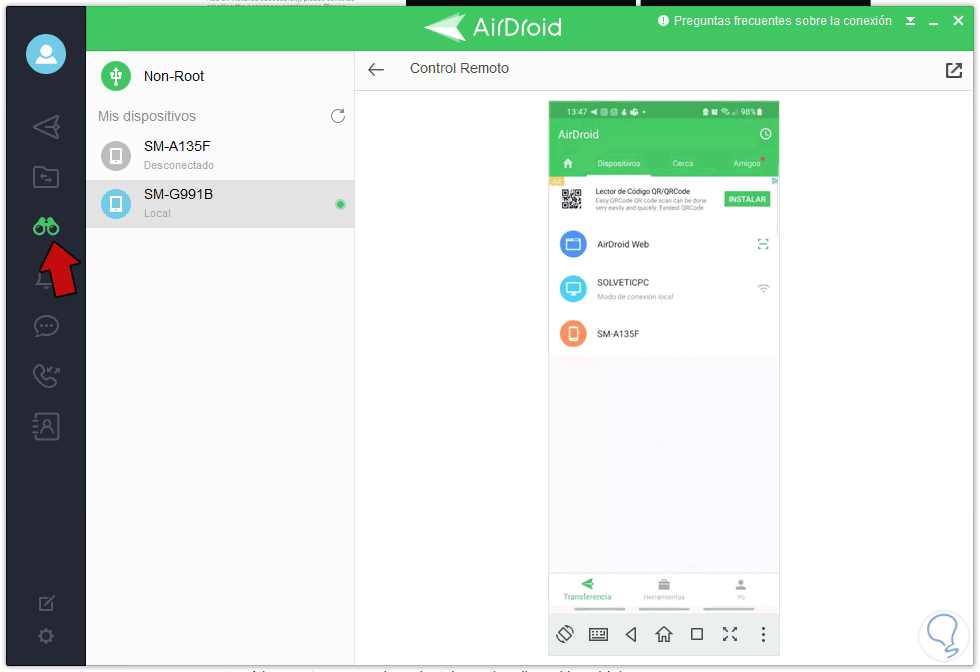Image resolution: width=980 pixels, height=672 pixels.
Task: Click the Non-Root label
Action: pos(174,76)
